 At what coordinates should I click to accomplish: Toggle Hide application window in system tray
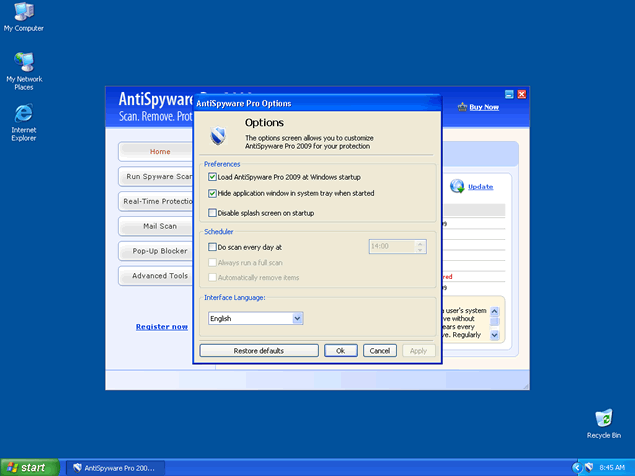tap(212, 193)
